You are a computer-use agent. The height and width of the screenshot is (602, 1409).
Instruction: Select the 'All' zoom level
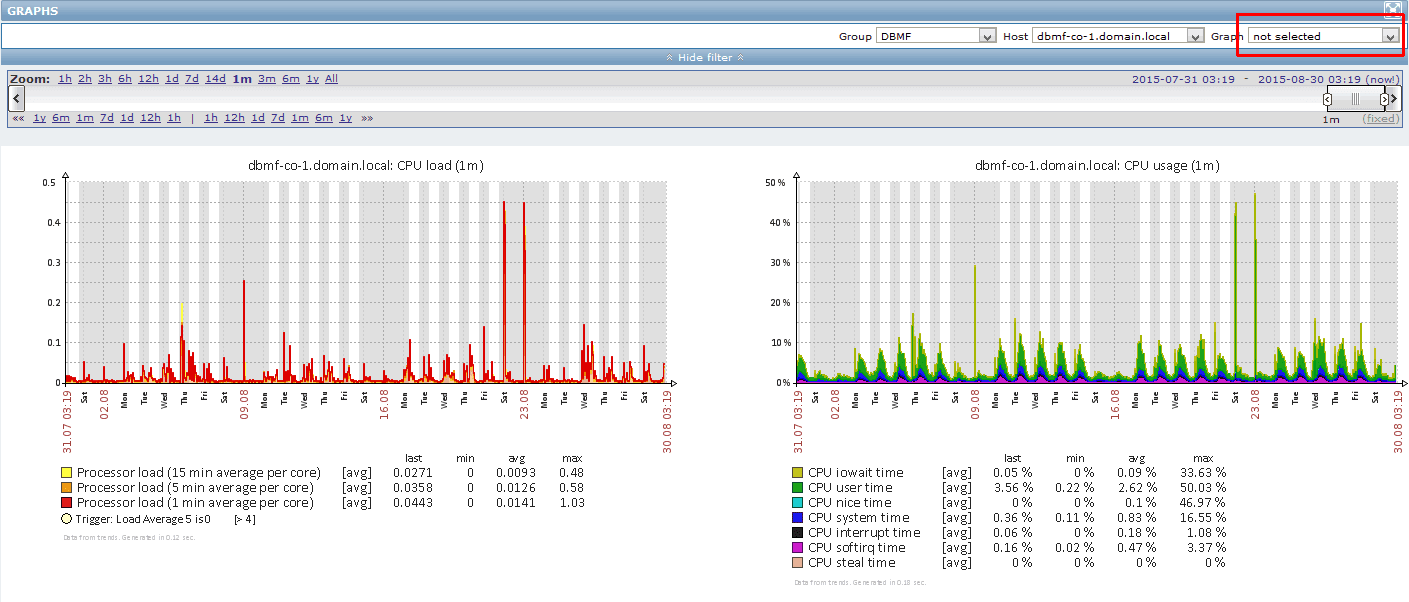(x=331, y=78)
